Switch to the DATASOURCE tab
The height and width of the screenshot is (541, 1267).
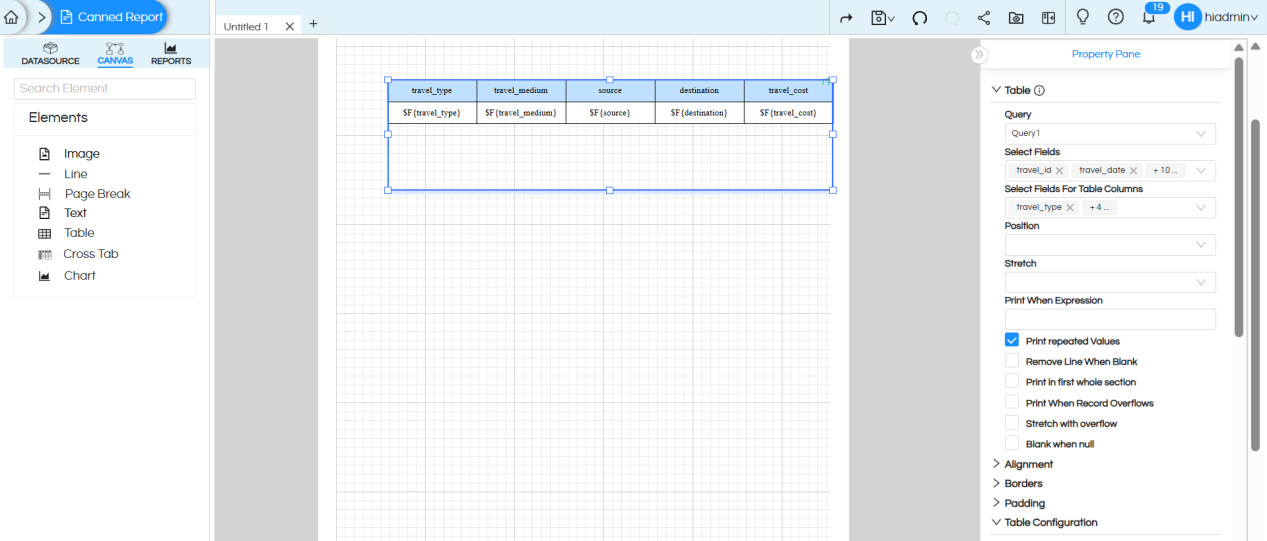coord(50,54)
